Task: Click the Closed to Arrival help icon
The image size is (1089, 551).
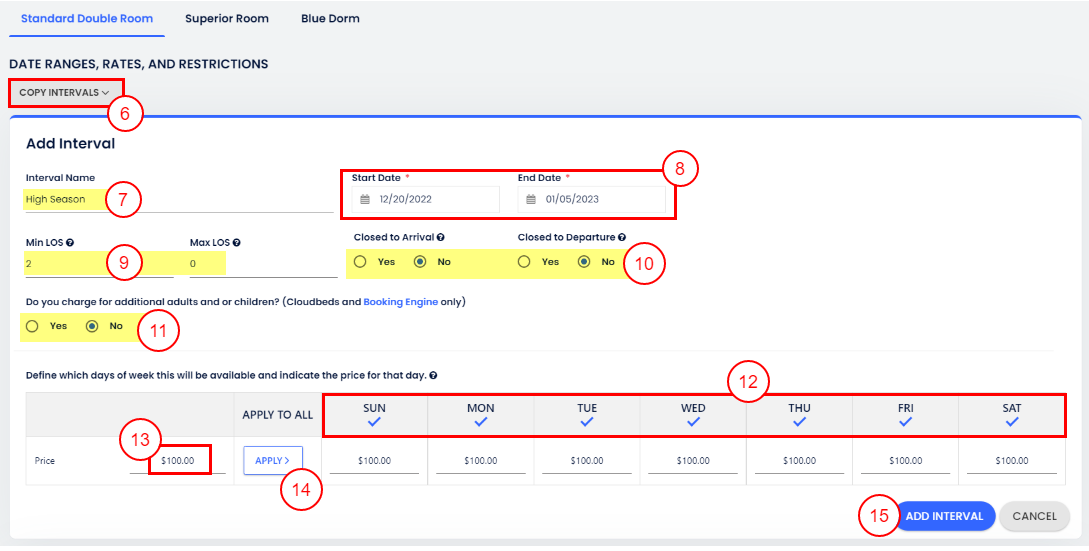Action: coord(441,238)
